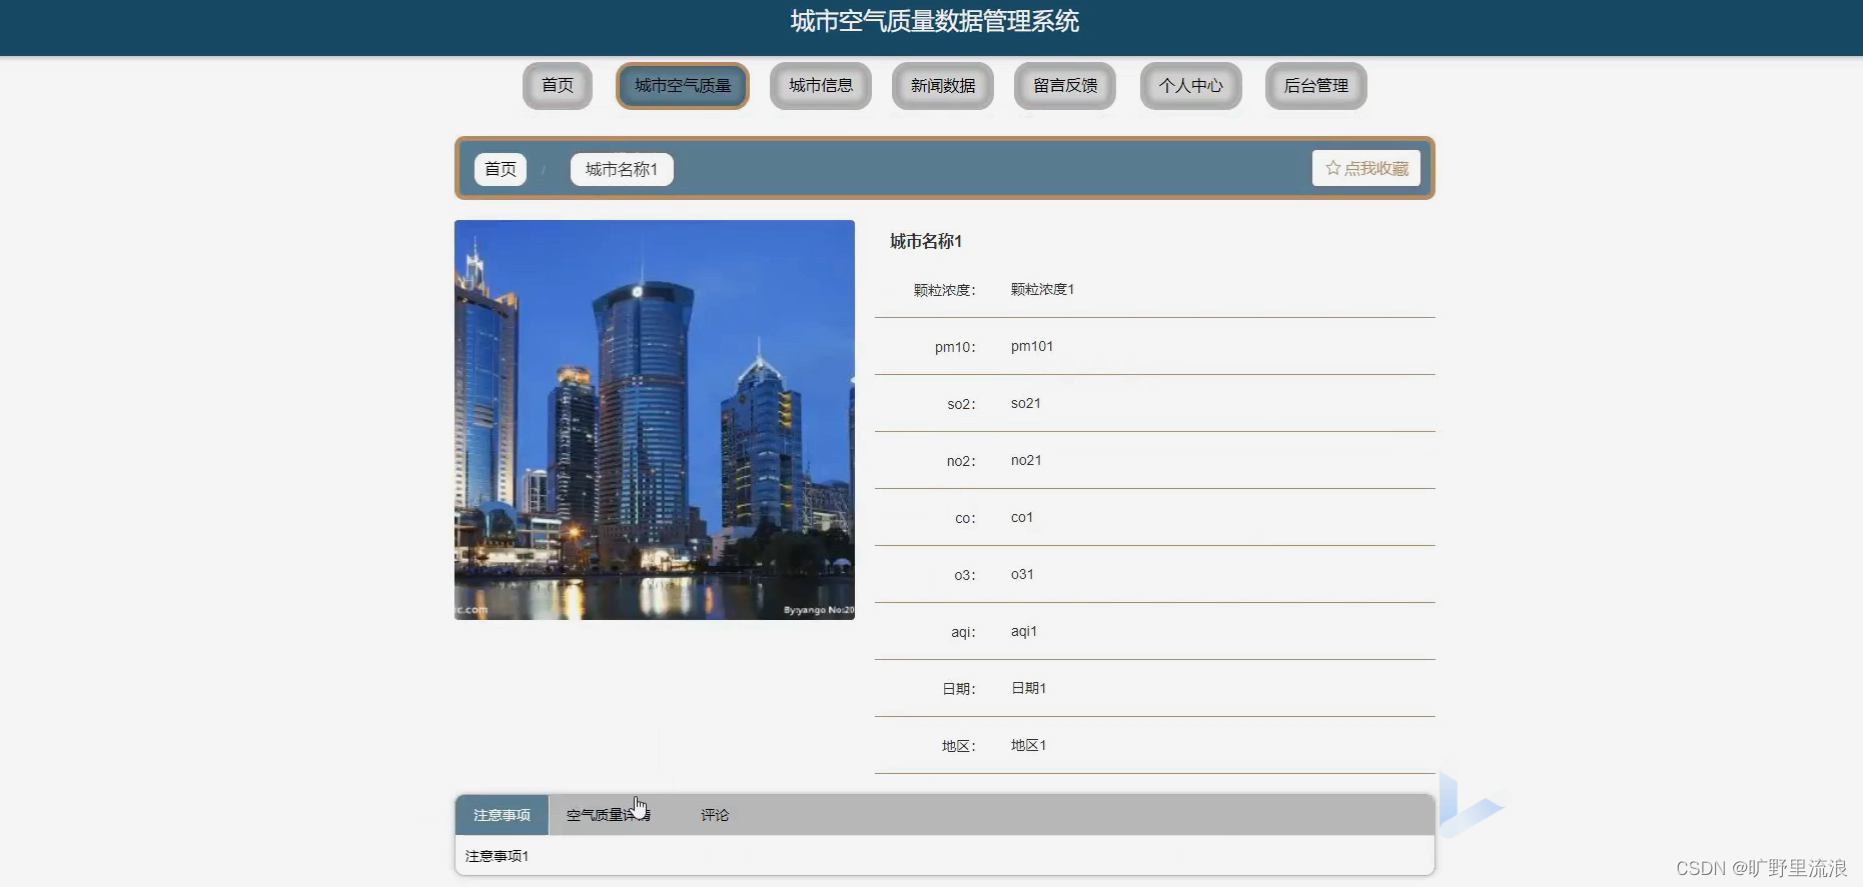Click the 点我收藏 favorite button
Screen dimensions: 1863x887
pos(1366,168)
